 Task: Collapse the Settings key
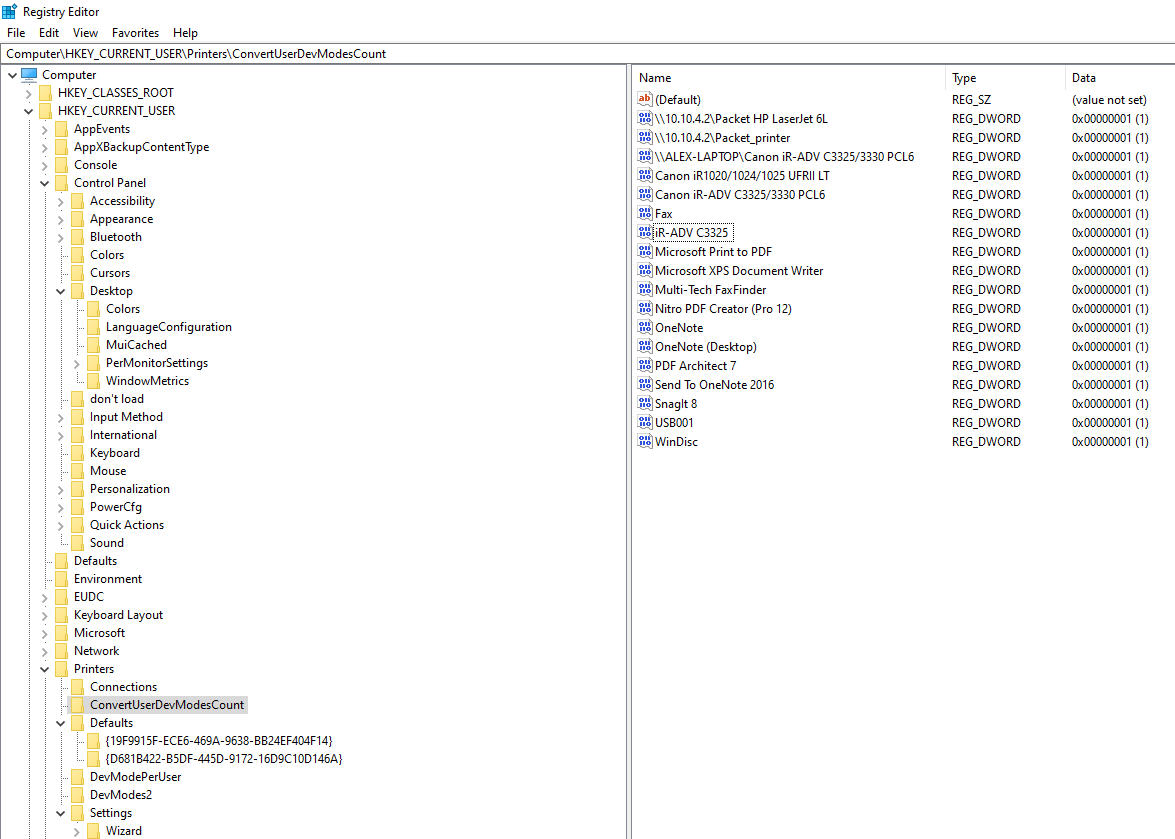pyautogui.click(x=61, y=813)
